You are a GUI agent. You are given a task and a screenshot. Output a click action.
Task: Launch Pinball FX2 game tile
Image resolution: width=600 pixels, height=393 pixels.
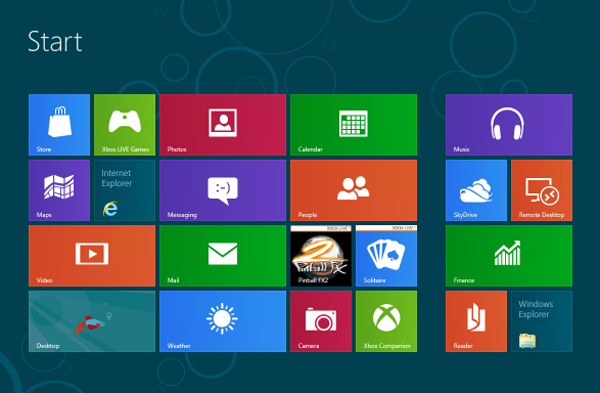tap(321, 256)
